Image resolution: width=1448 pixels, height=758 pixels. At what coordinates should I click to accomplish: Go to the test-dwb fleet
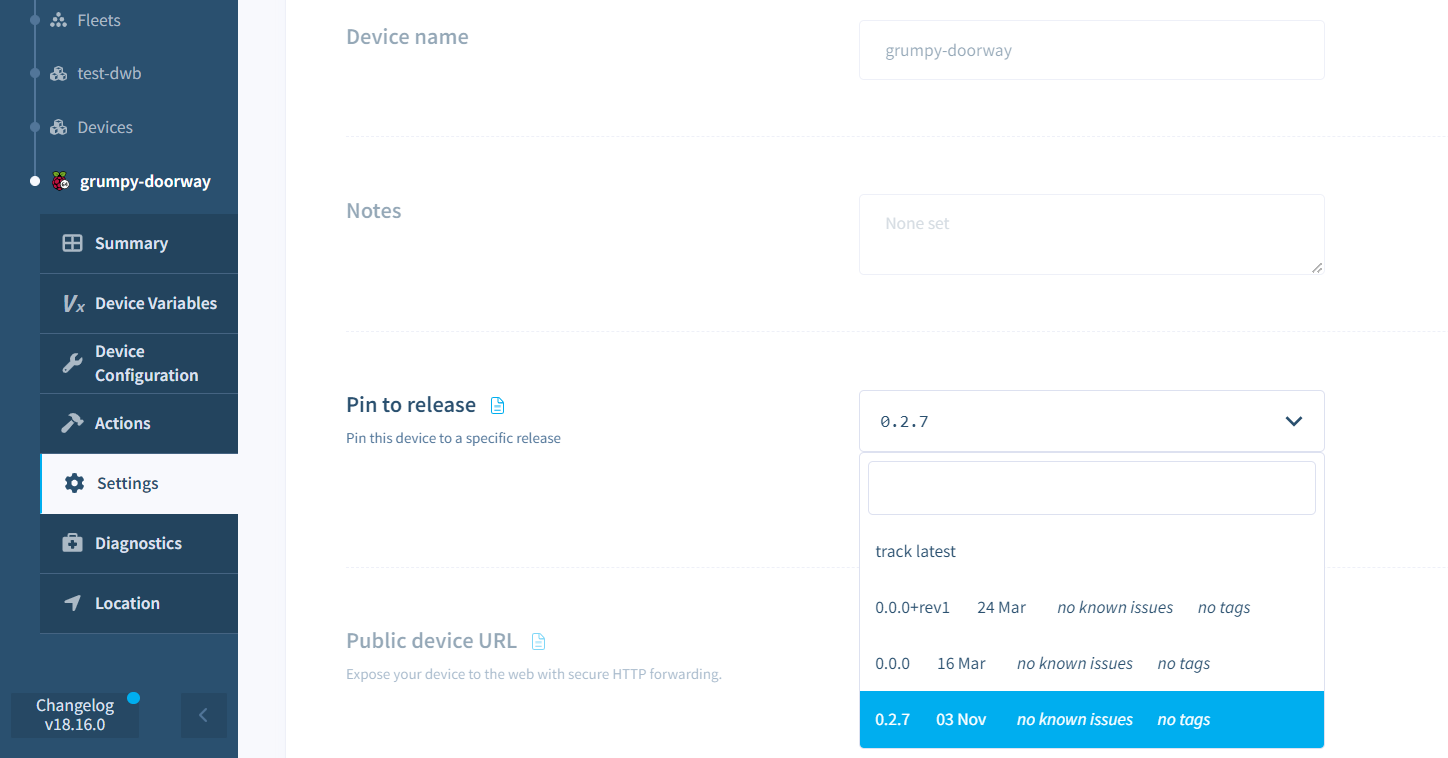109,73
